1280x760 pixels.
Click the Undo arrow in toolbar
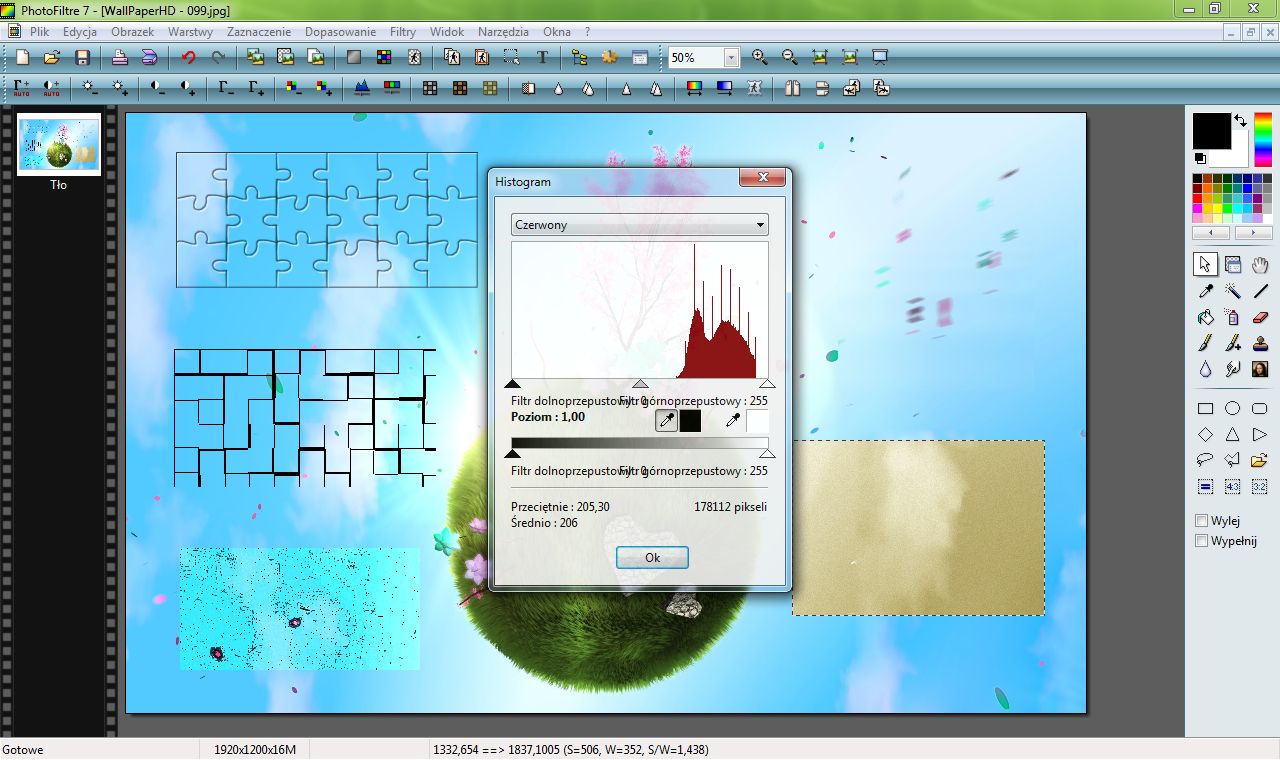click(x=188, y=58)
